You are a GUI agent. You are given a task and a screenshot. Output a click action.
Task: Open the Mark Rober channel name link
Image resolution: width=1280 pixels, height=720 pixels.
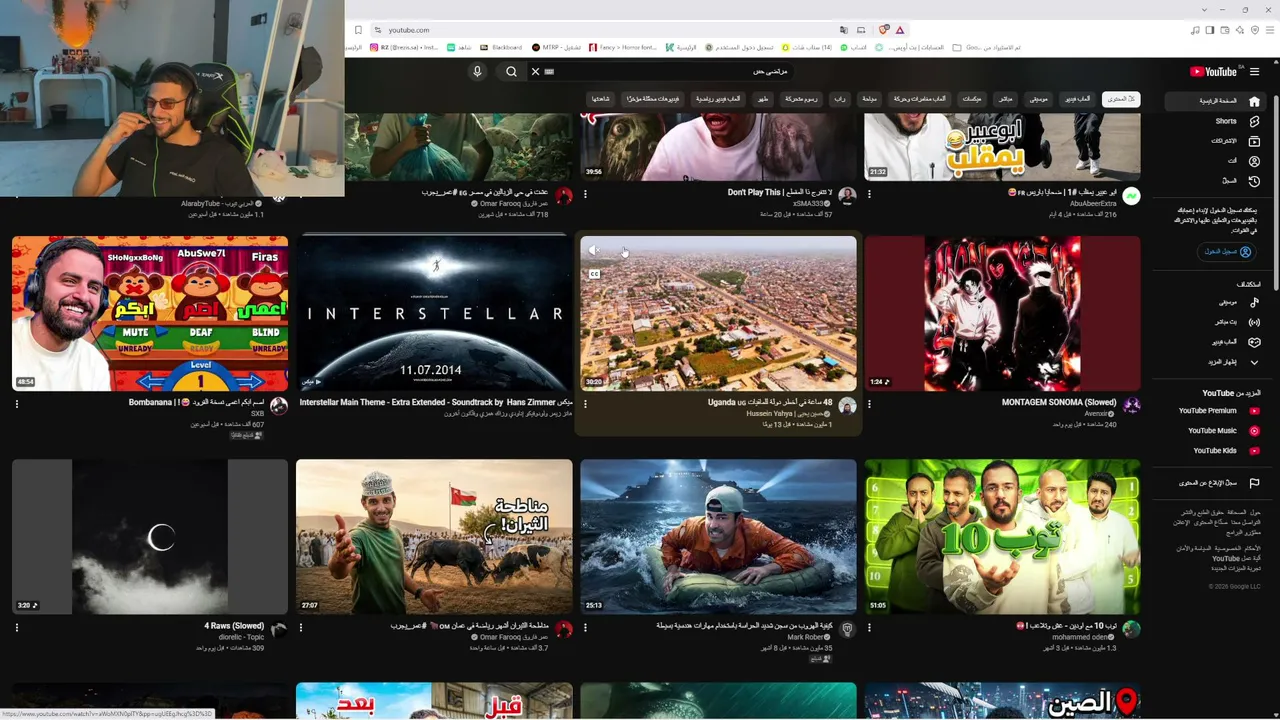tap(804, 637)
